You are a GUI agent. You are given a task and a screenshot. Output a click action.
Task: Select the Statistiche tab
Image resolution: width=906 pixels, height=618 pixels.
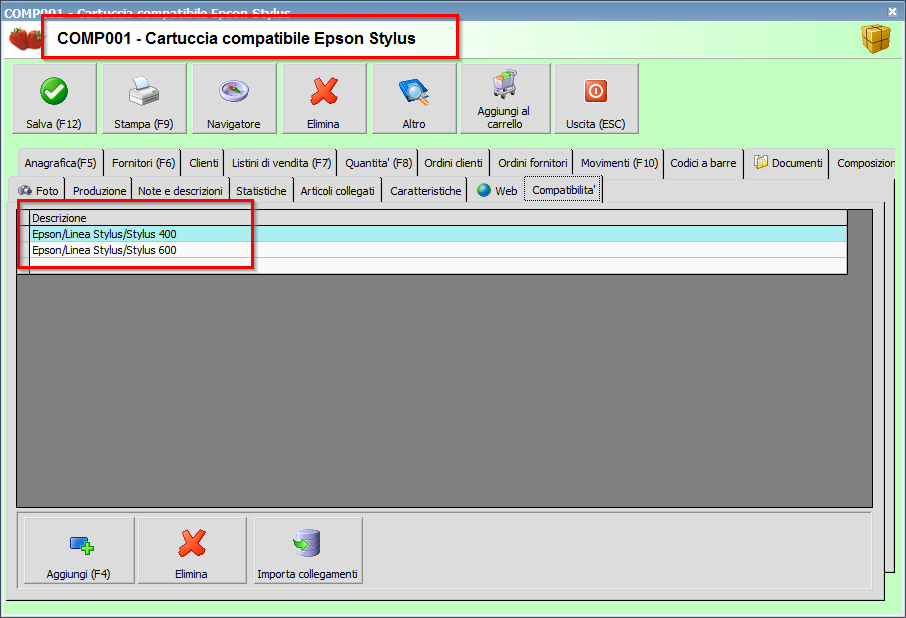click(x=261, y=191)
